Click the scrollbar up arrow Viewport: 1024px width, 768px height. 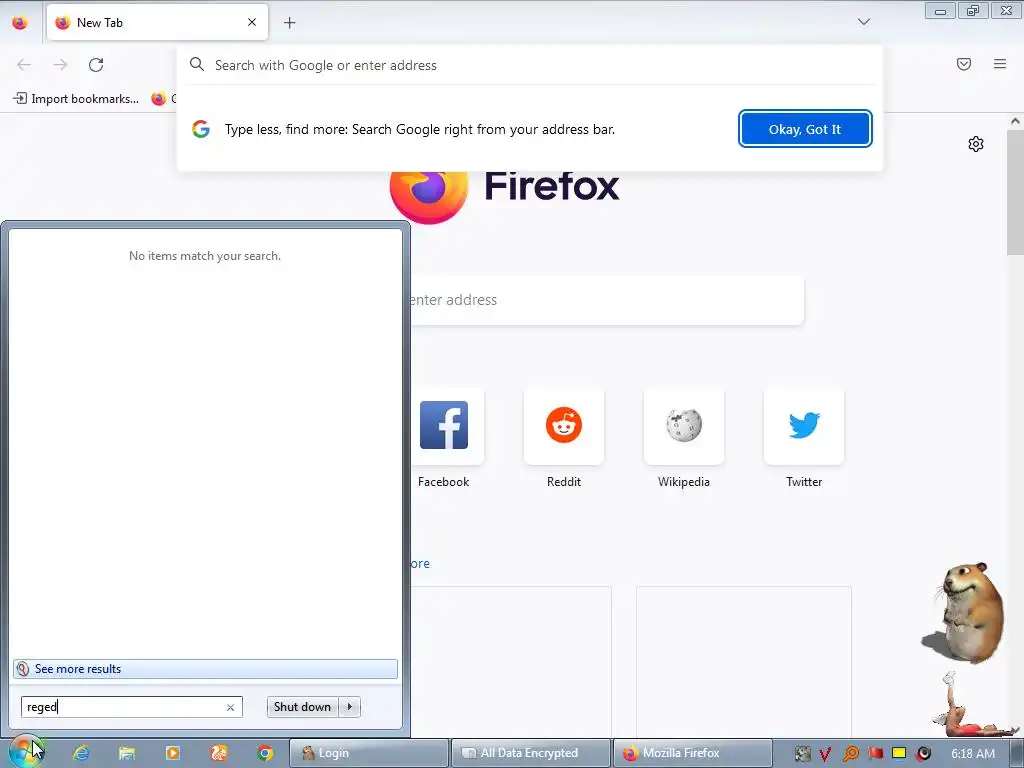pyautogui.click(x=1015, y=121)
